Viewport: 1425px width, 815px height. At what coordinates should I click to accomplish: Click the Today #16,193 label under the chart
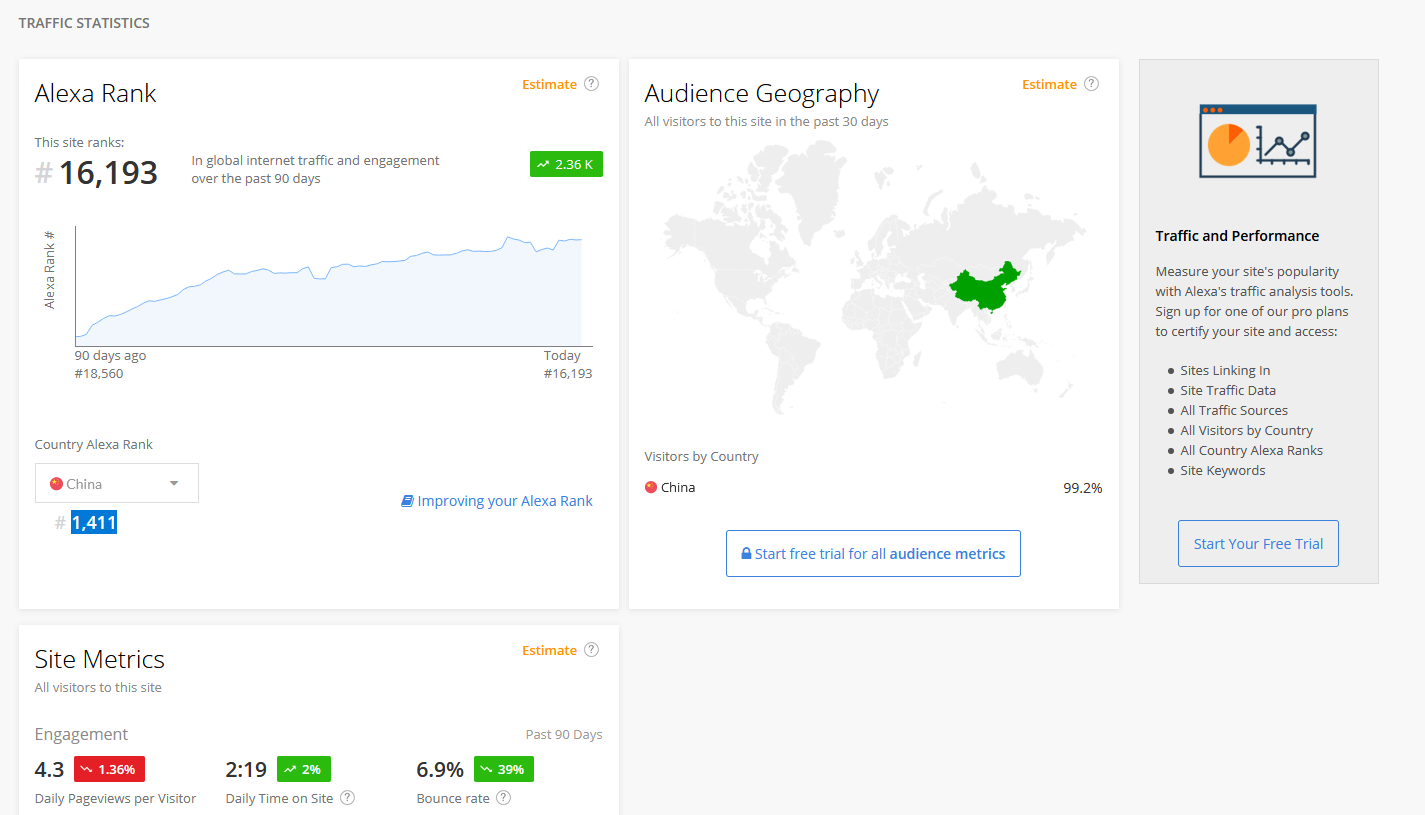(x=567, y=365)
